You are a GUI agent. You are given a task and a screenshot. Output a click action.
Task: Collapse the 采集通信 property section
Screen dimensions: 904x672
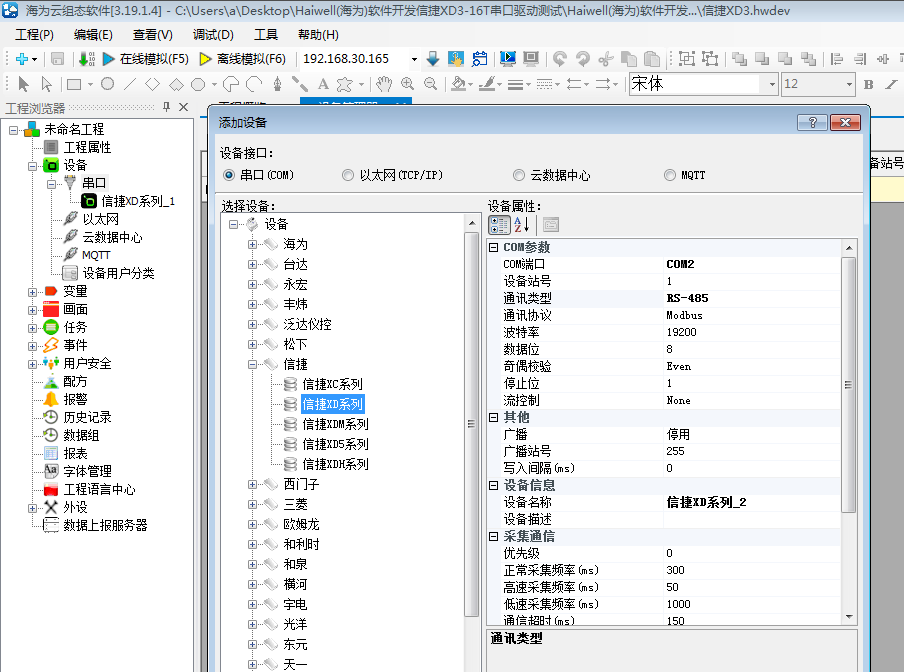pos(494,537)
